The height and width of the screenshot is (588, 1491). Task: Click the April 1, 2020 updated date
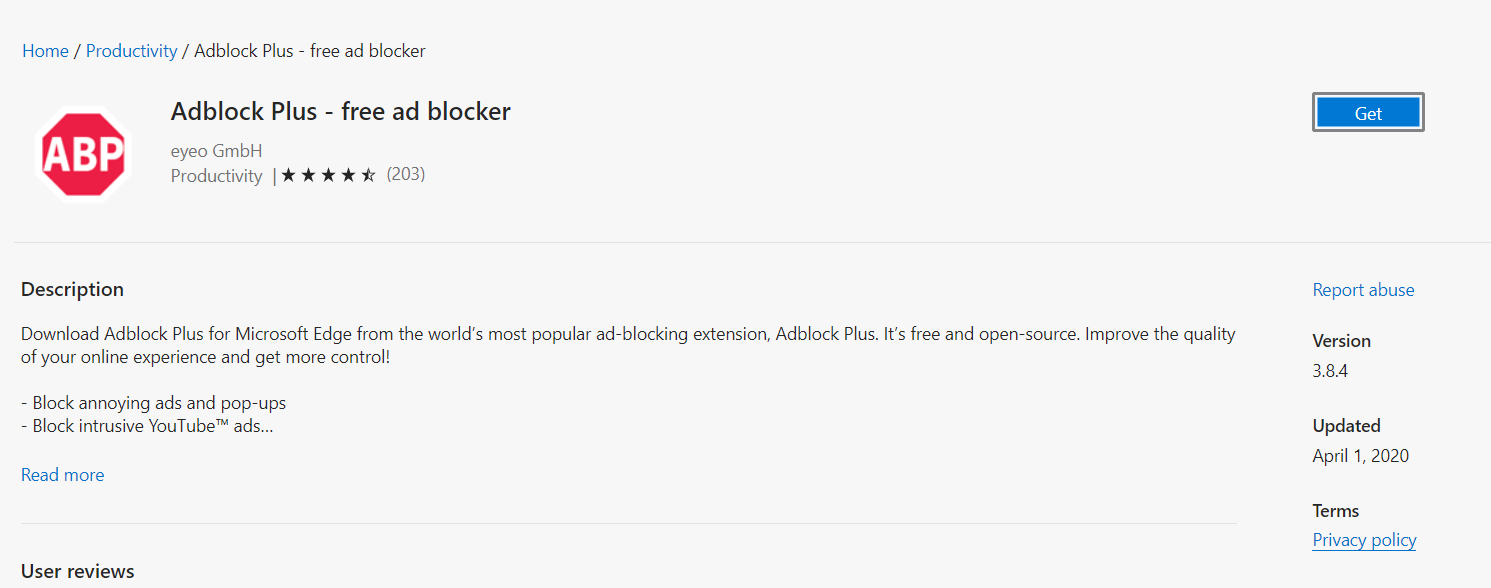point(1360,456)
